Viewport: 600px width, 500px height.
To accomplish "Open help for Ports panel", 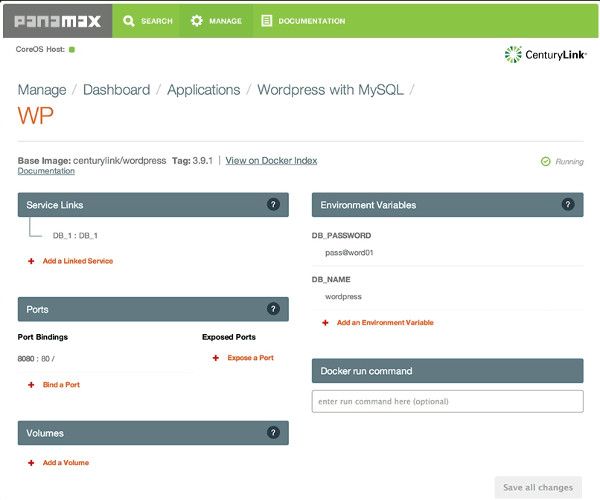I will coord(273,309).
